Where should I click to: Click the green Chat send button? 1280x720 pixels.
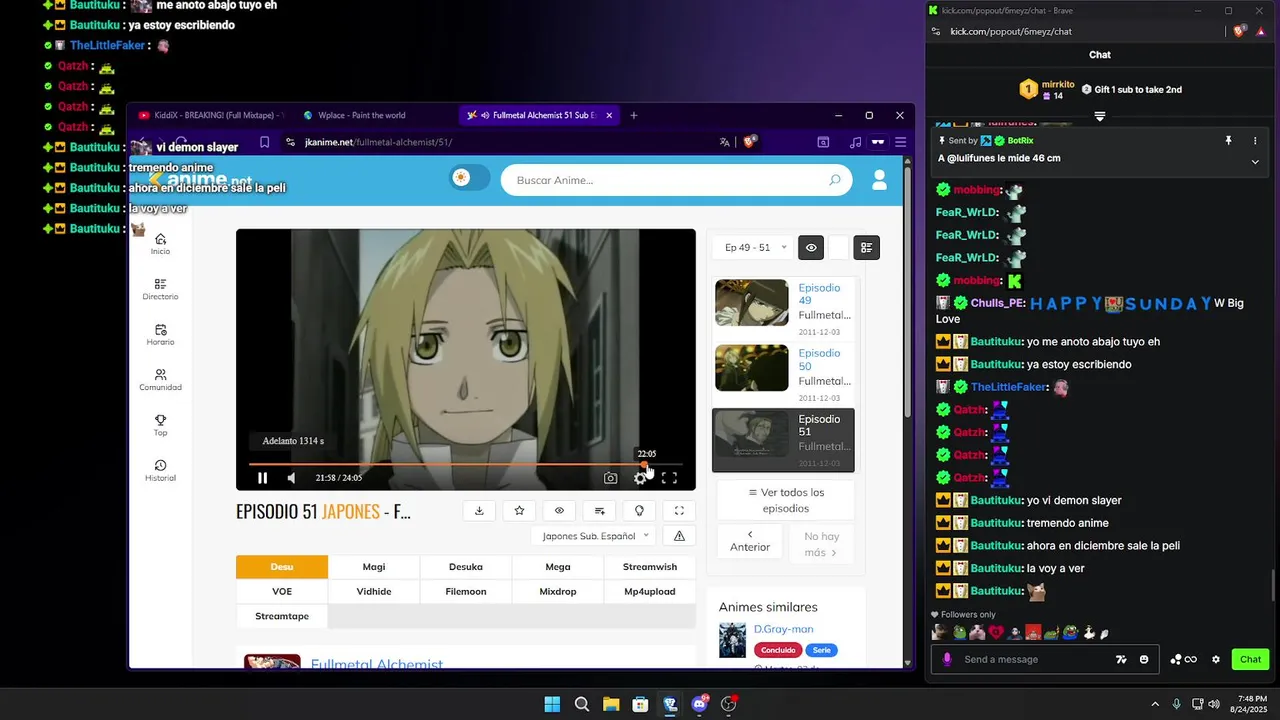tap(1250, 659)
